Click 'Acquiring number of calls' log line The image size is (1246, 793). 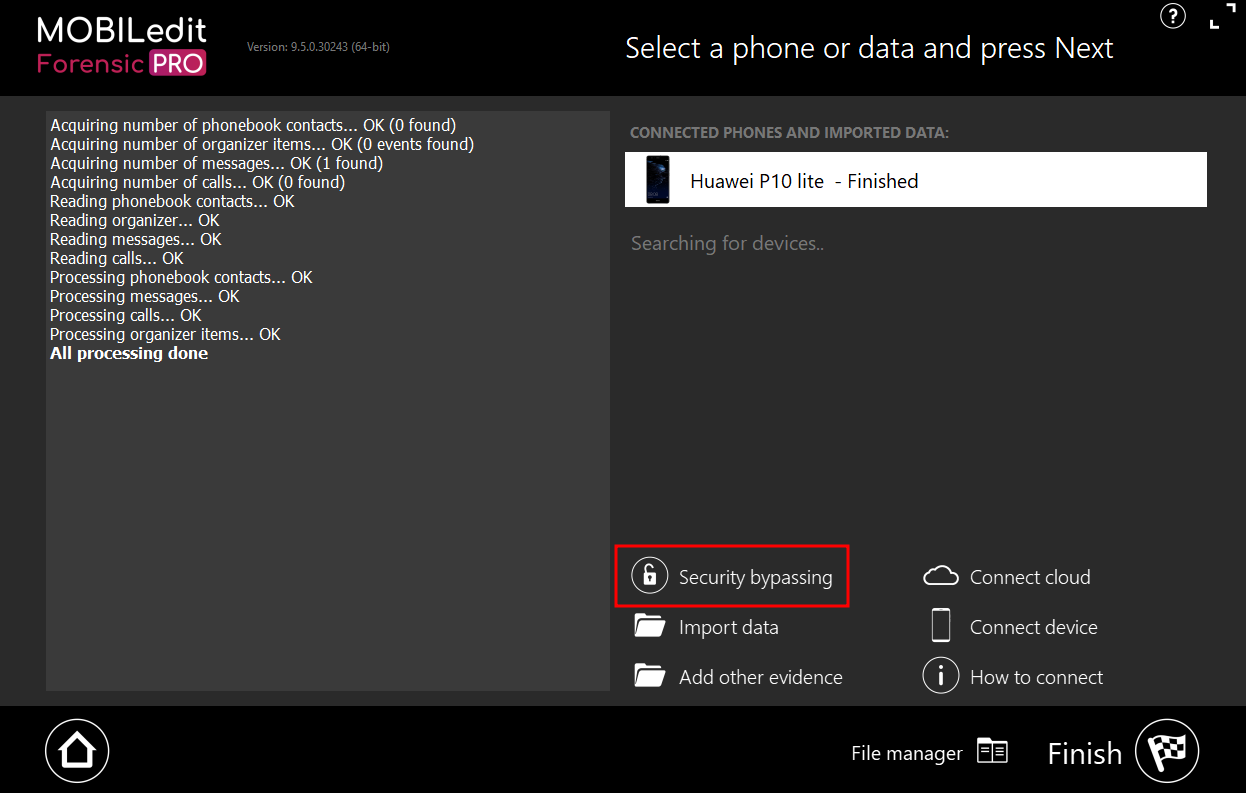click(x=197, y=183)
